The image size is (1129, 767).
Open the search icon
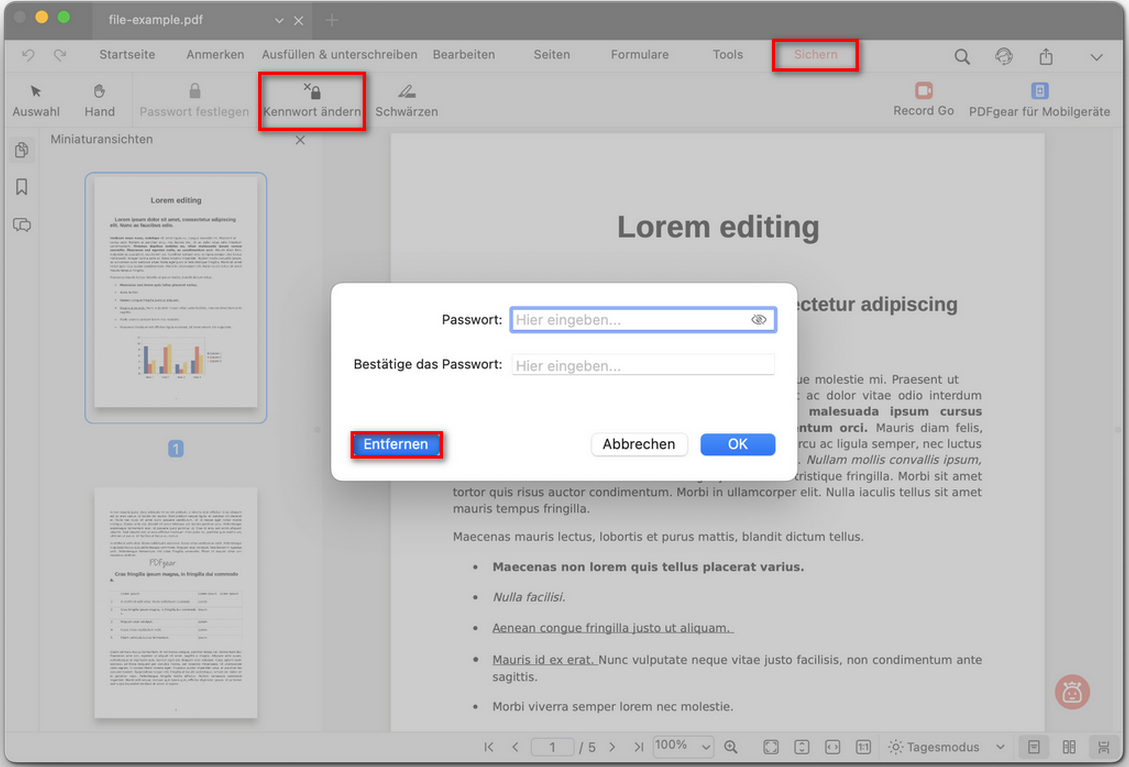point(962,57)
